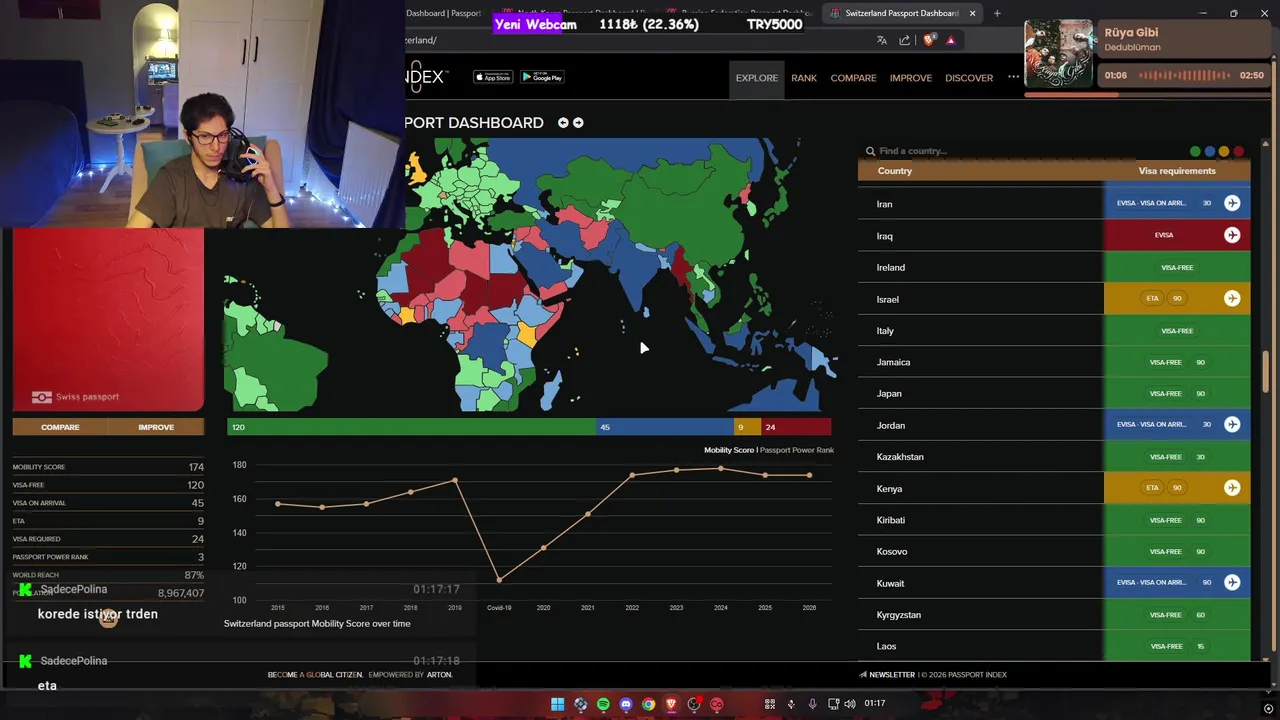1280x720 pixels.
Task: Click BECOME A GLOBAL CITIZEN footer link
Action: 315,675
